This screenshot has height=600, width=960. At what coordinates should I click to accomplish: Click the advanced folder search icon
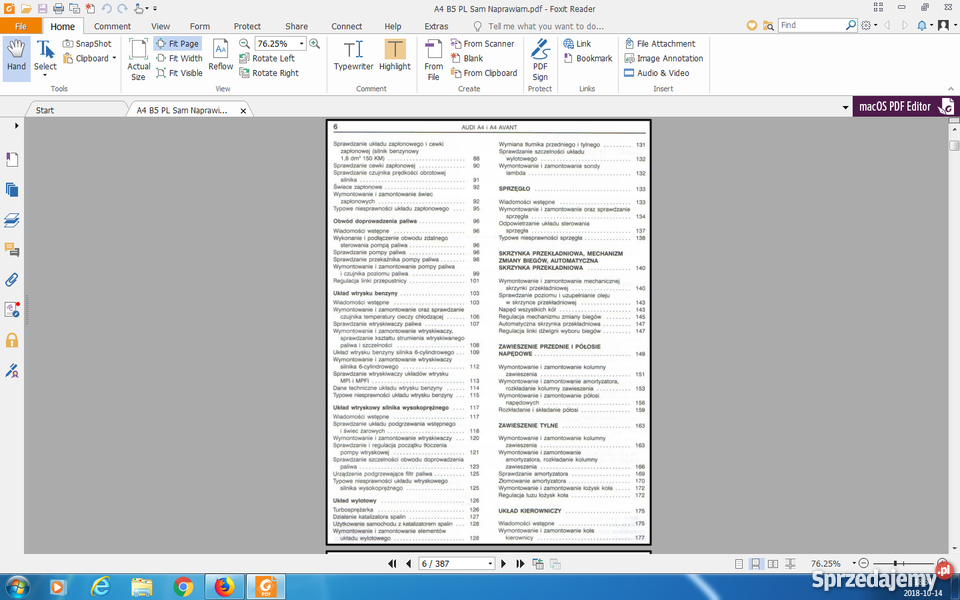click(768, 26)
